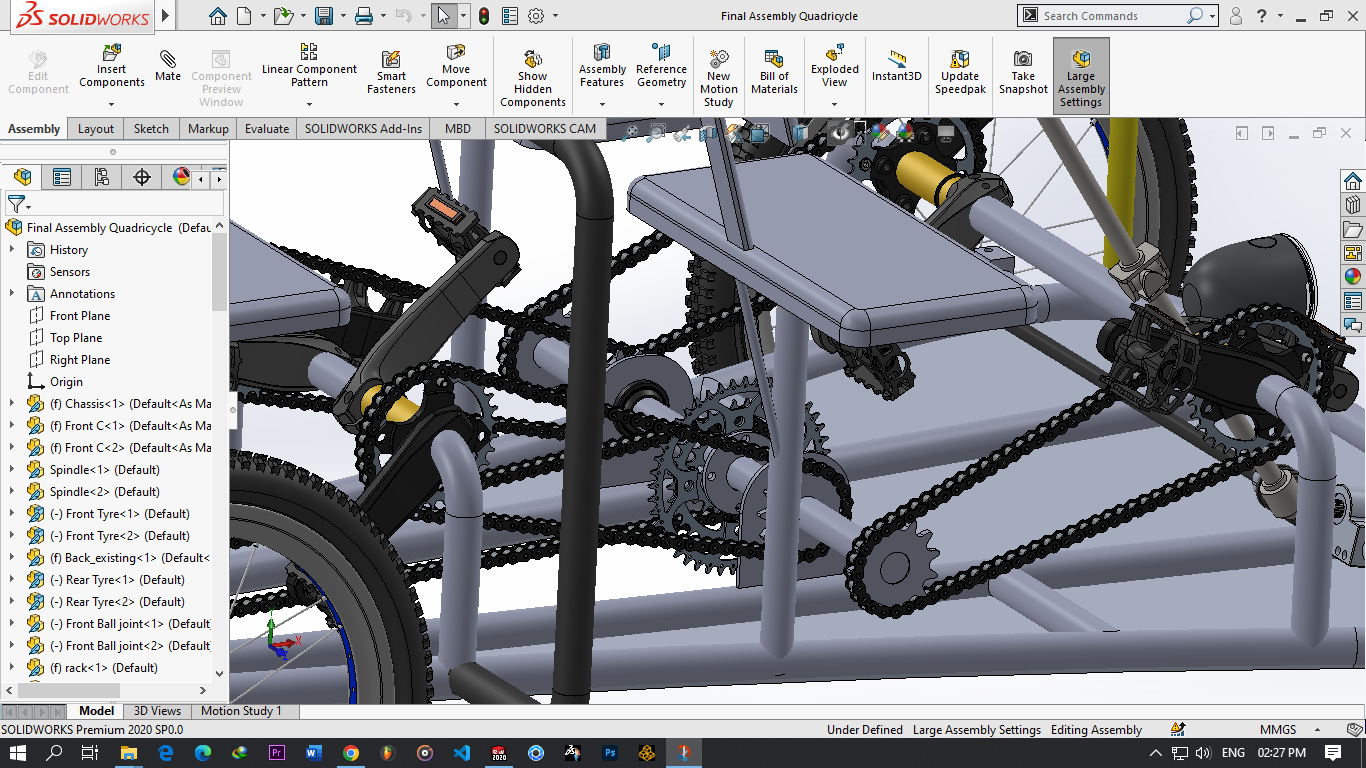Open the PropertyManager panel tab
Viewport: 1366px width, 768px height.
(62, 177)
